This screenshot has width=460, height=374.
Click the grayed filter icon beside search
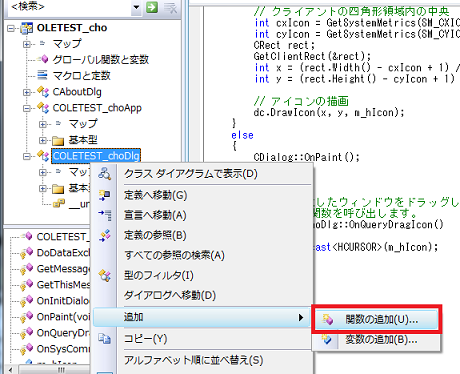[x=170, y=7]
